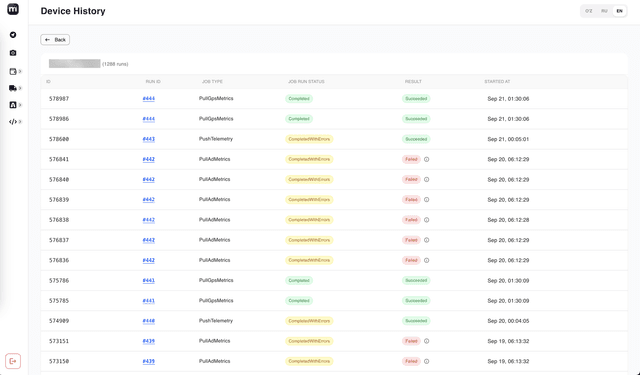Click the blurred device name field
This screenshot has height=375, width=640.
pos(75,64)
